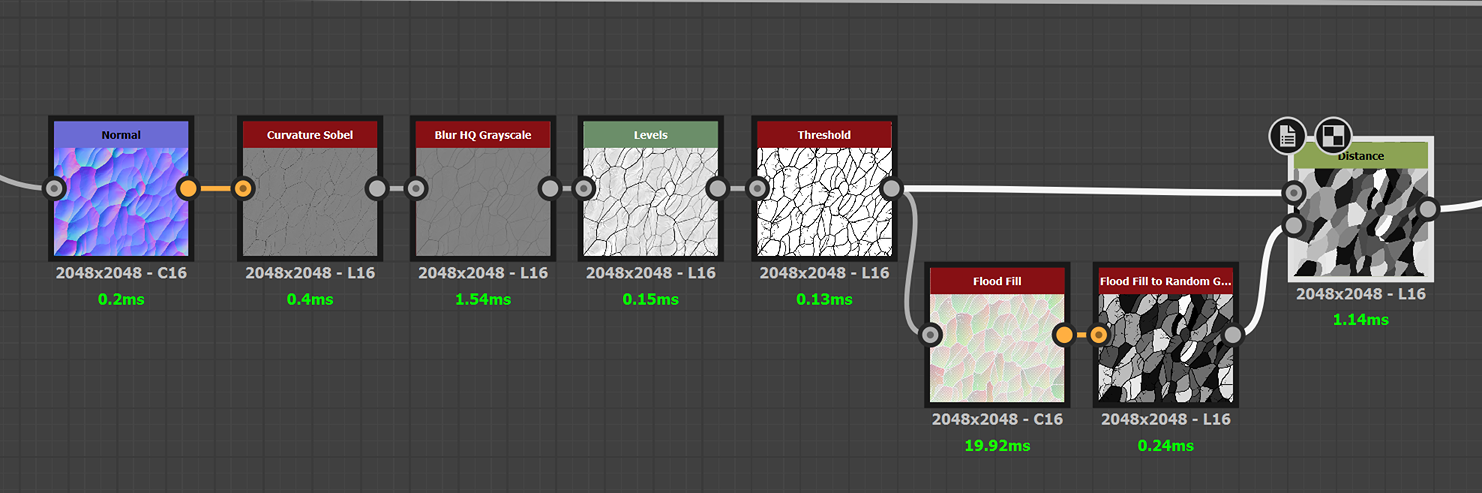Click the Normal node title bar

coord(121,135)
